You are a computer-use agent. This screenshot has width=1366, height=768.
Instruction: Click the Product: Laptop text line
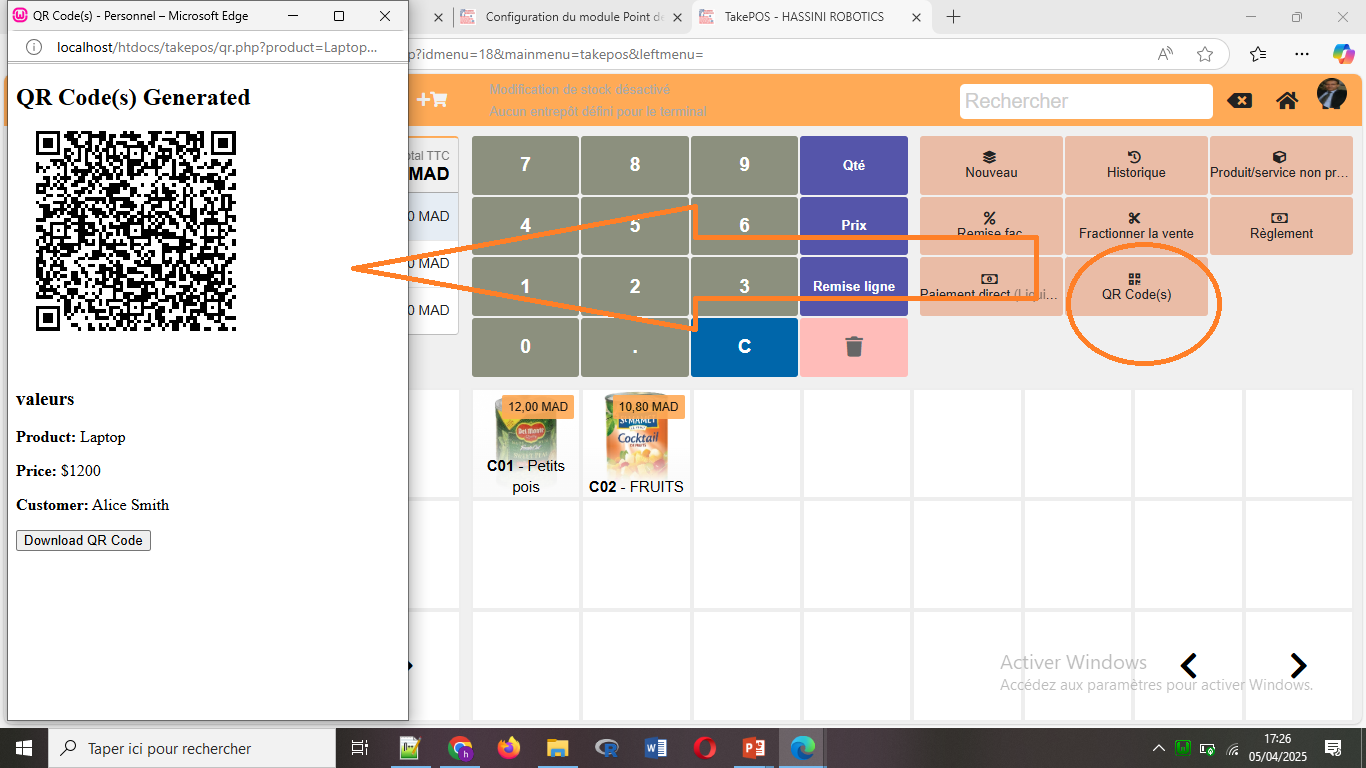click(x=71, y=437)
